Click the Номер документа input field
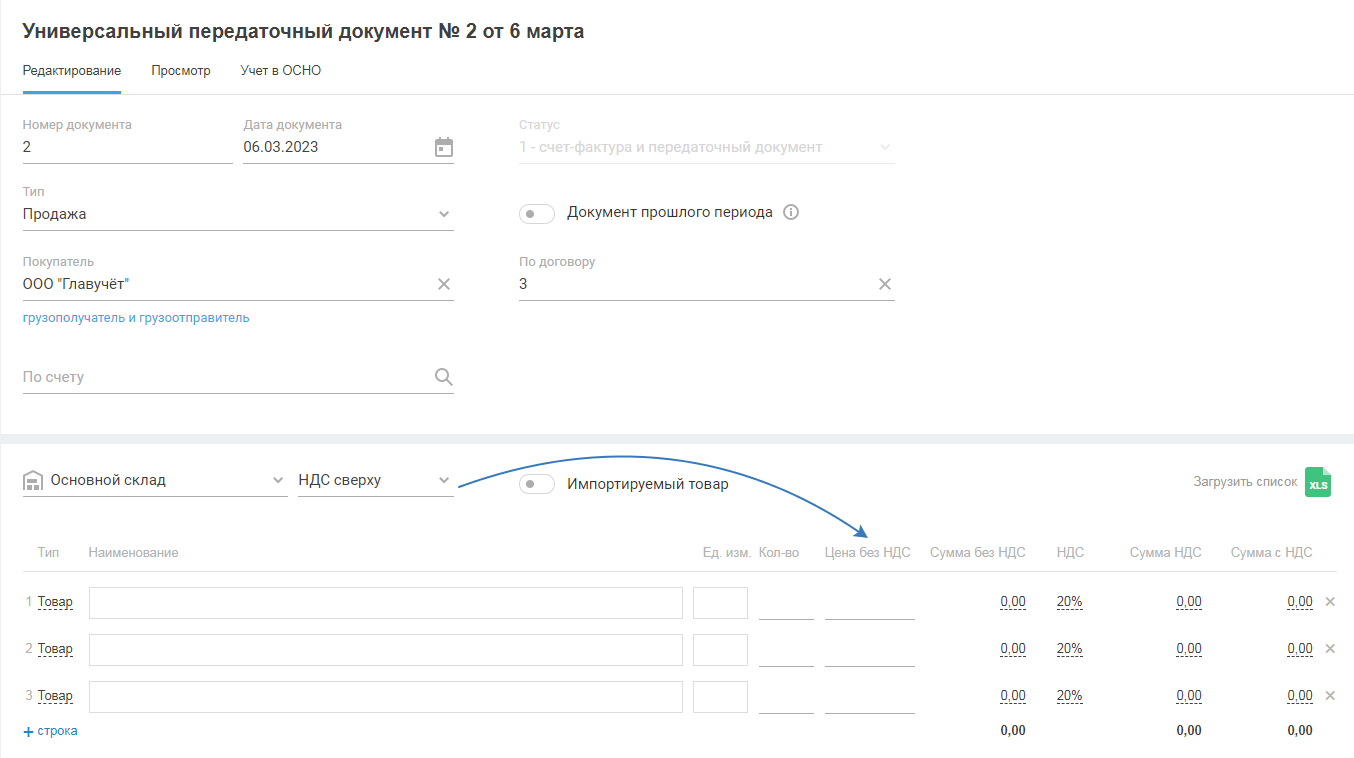 coord(127,147)
